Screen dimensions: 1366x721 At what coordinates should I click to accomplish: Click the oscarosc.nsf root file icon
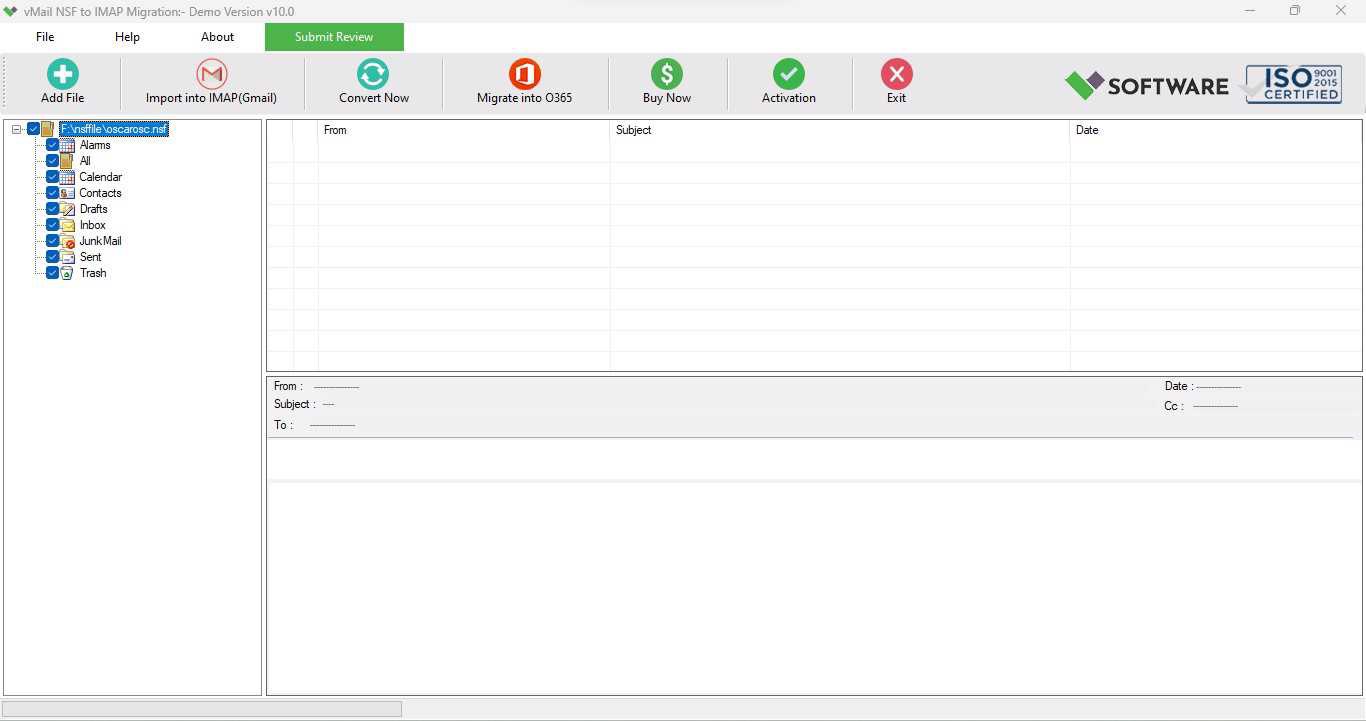48,129
